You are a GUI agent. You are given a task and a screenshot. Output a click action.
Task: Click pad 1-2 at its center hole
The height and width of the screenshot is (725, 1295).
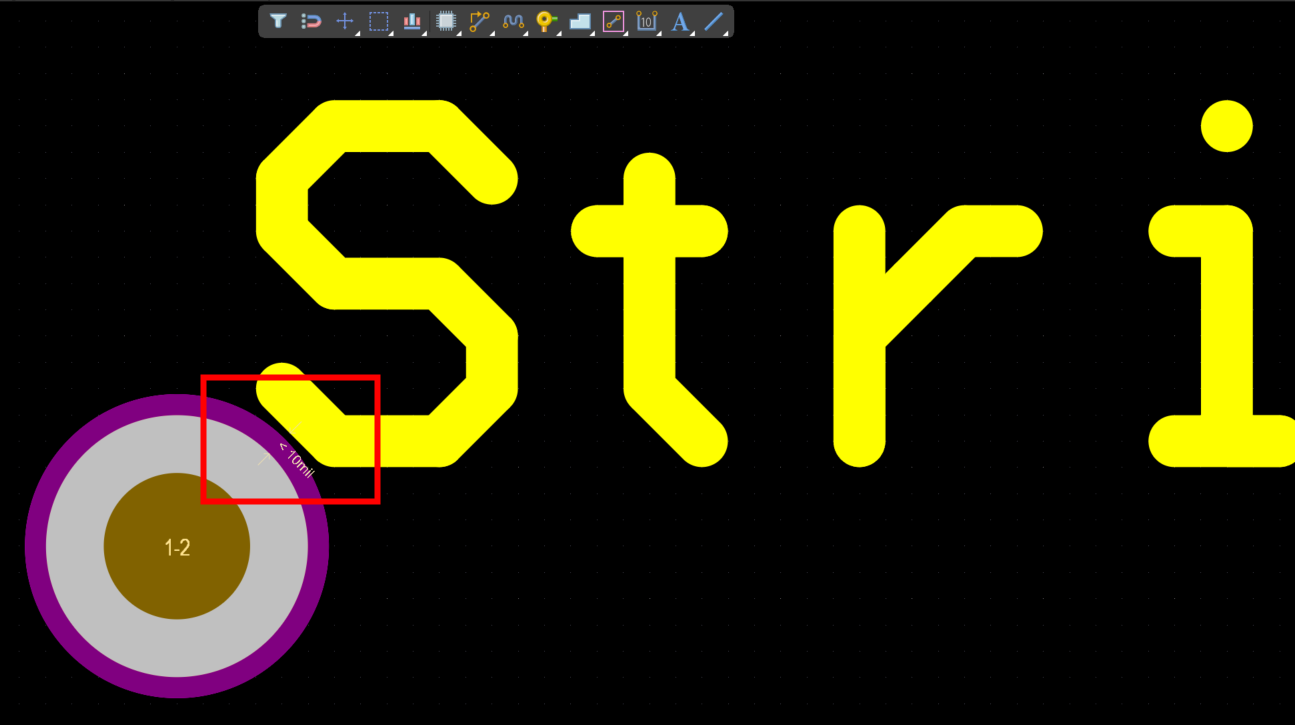(177, 546)
